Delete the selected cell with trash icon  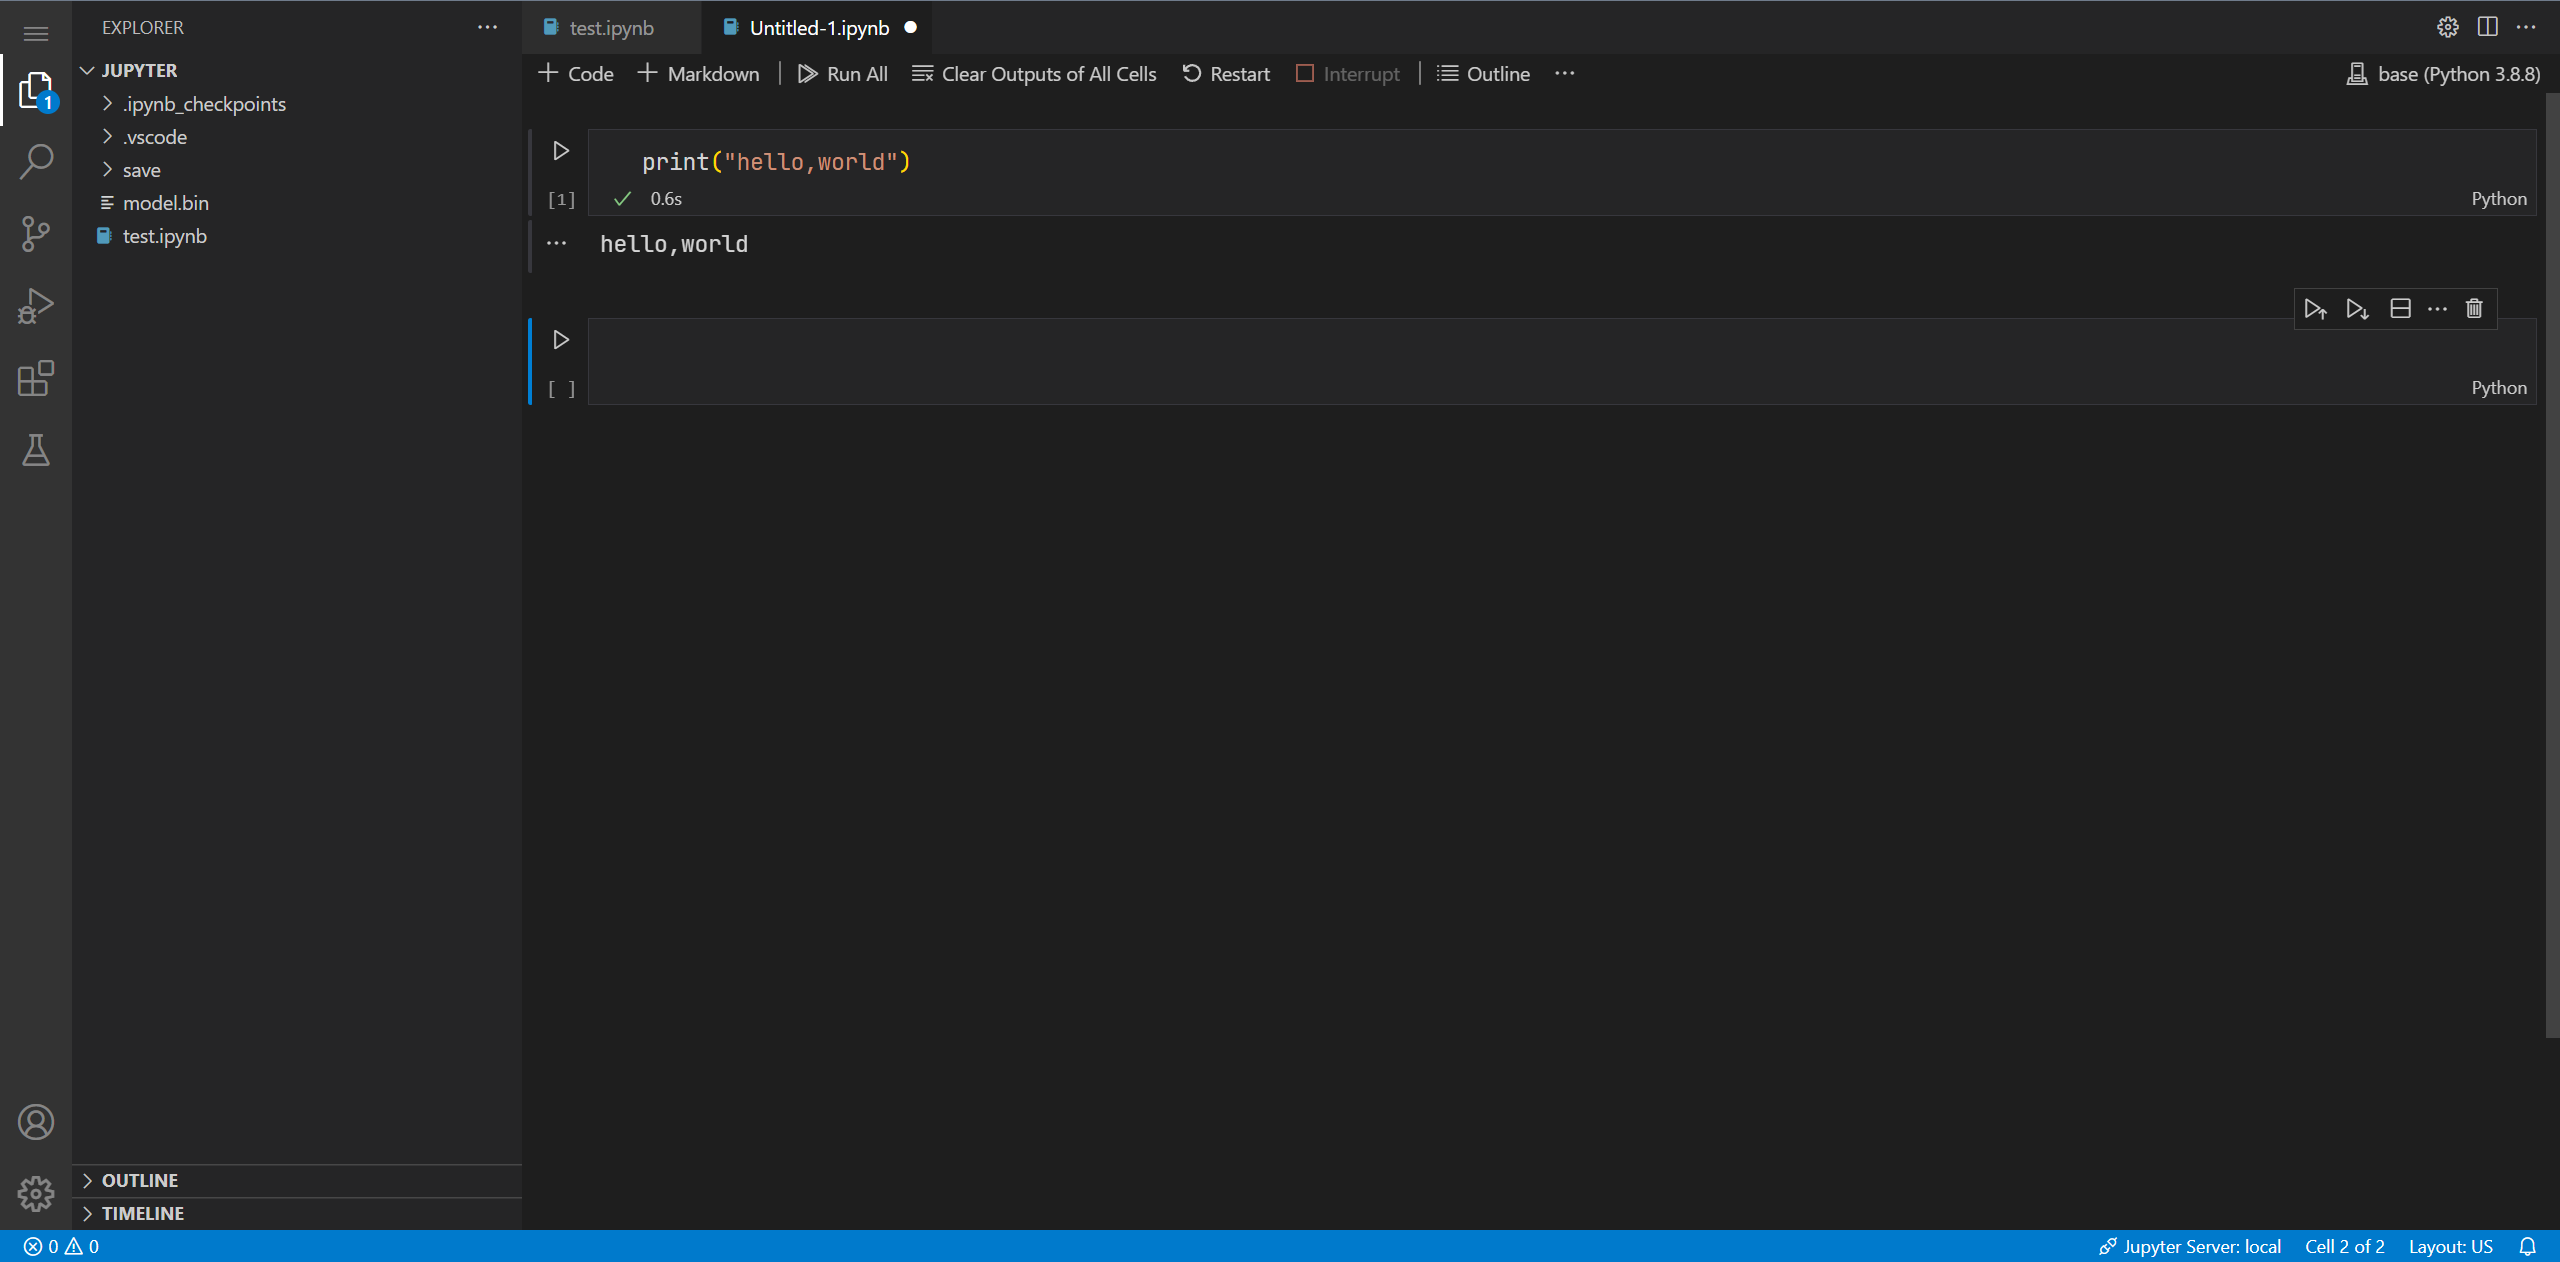tap(2474, 309)
